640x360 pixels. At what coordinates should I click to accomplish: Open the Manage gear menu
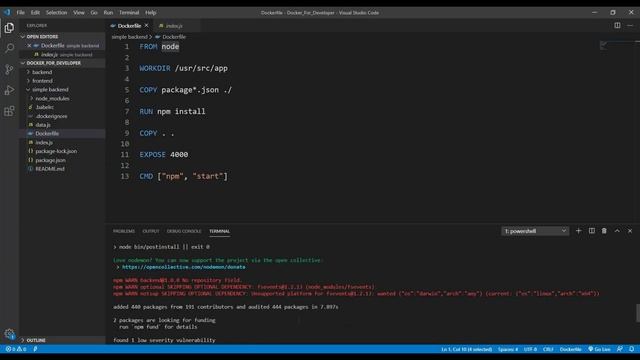tap(9, 334)
